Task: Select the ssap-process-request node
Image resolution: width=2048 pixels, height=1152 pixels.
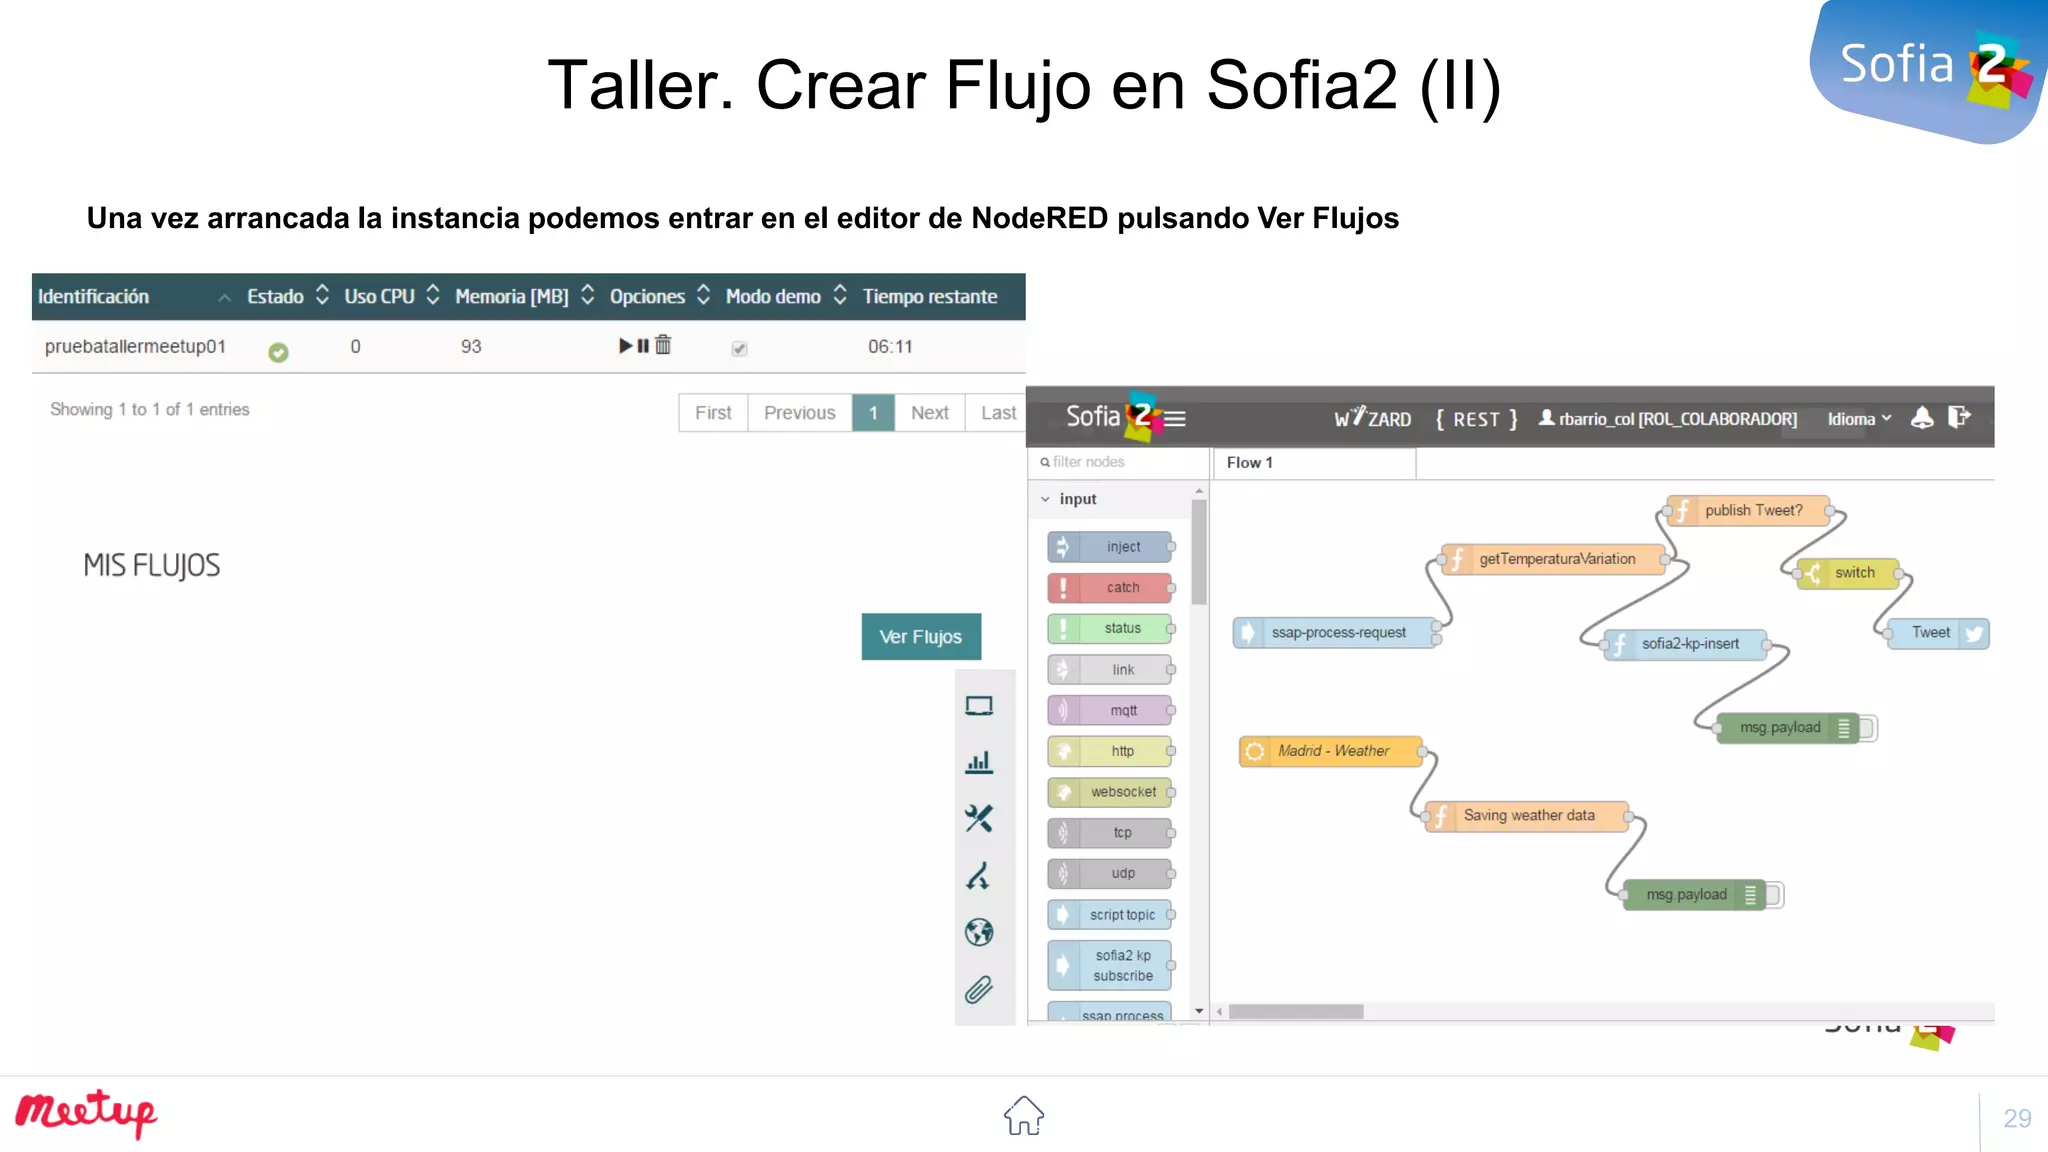Action: [x=1335, y=633]
